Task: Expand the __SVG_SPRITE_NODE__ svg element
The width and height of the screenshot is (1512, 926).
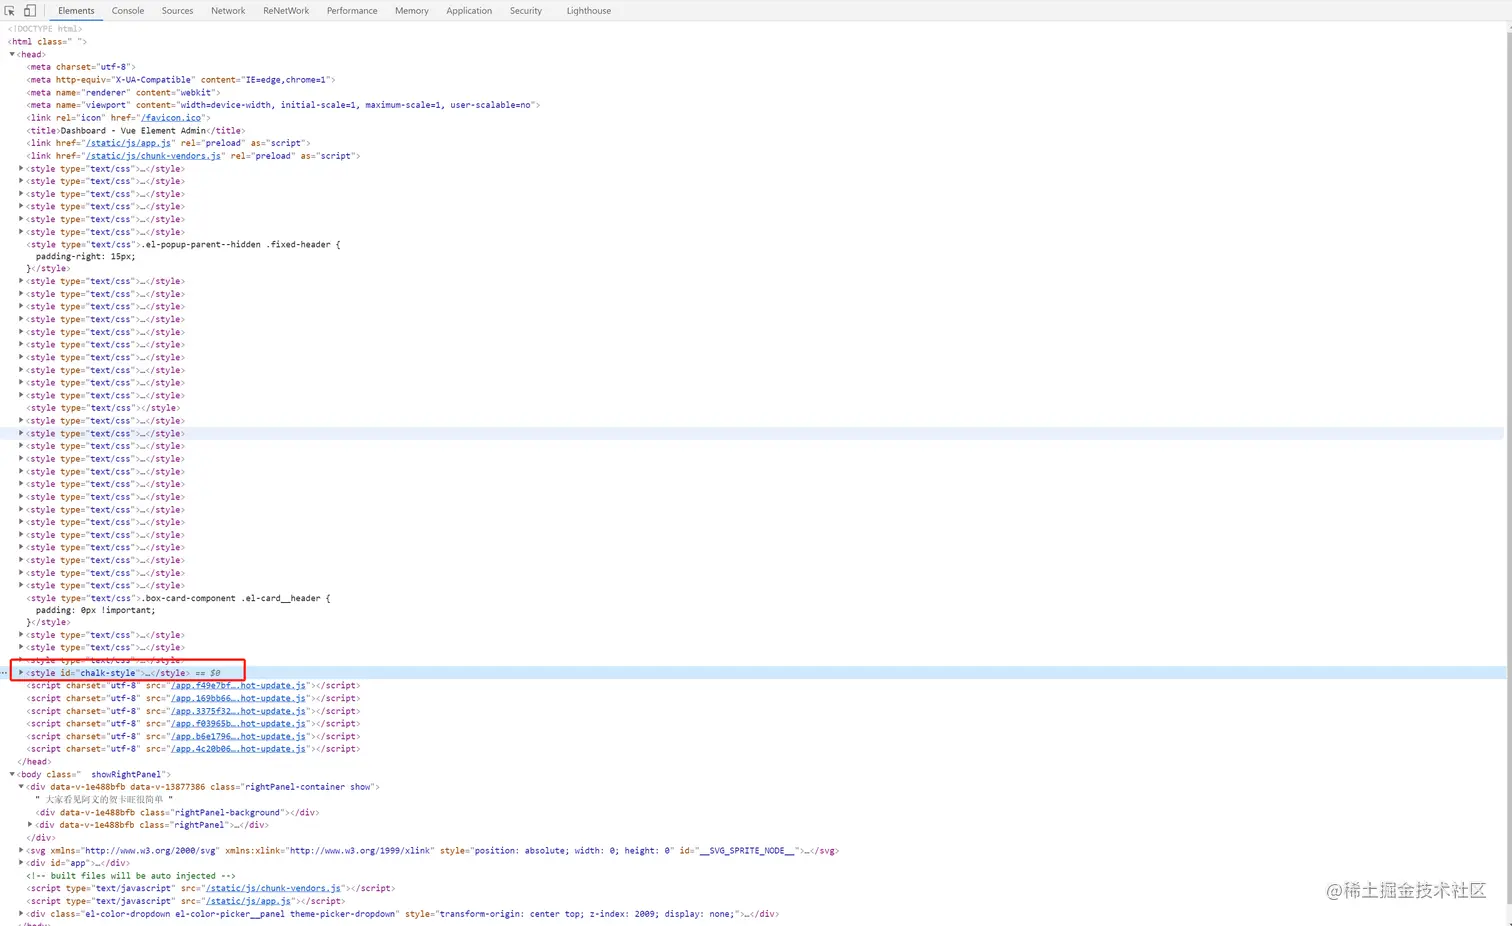Action: 20,850
